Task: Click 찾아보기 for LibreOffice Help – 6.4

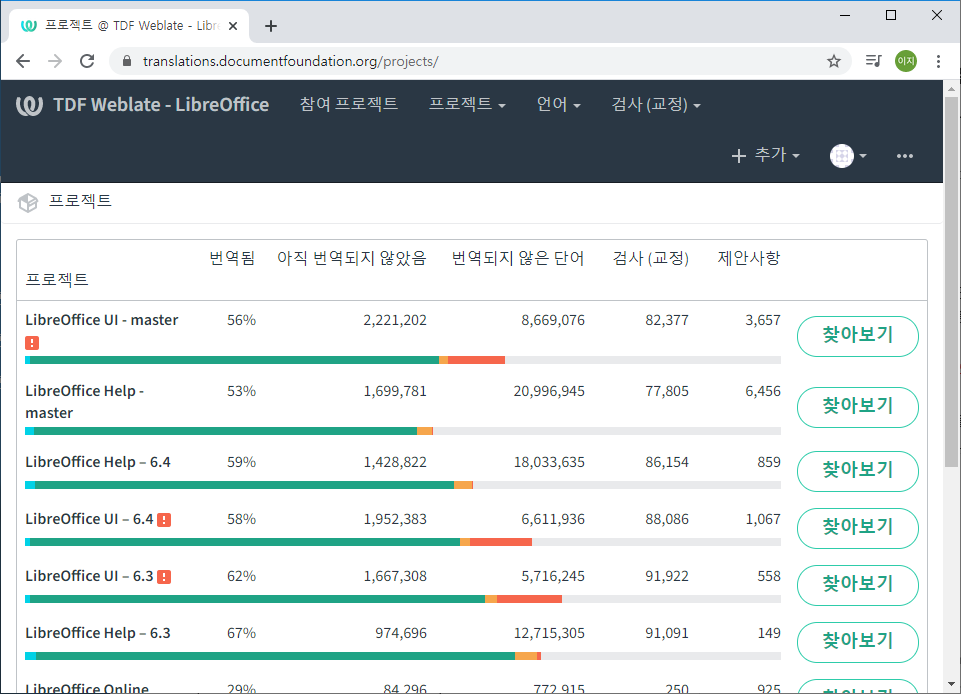Action: pyautogui.click(x=857, y=471)
